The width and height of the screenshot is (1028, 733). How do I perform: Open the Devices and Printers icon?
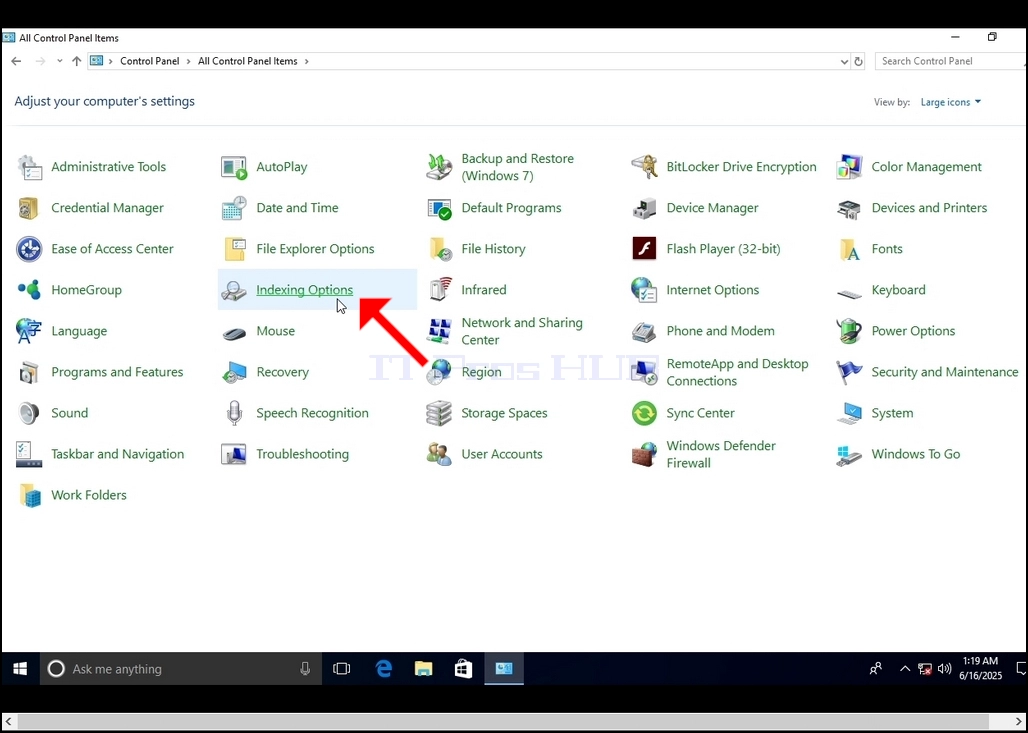[850, 208]
